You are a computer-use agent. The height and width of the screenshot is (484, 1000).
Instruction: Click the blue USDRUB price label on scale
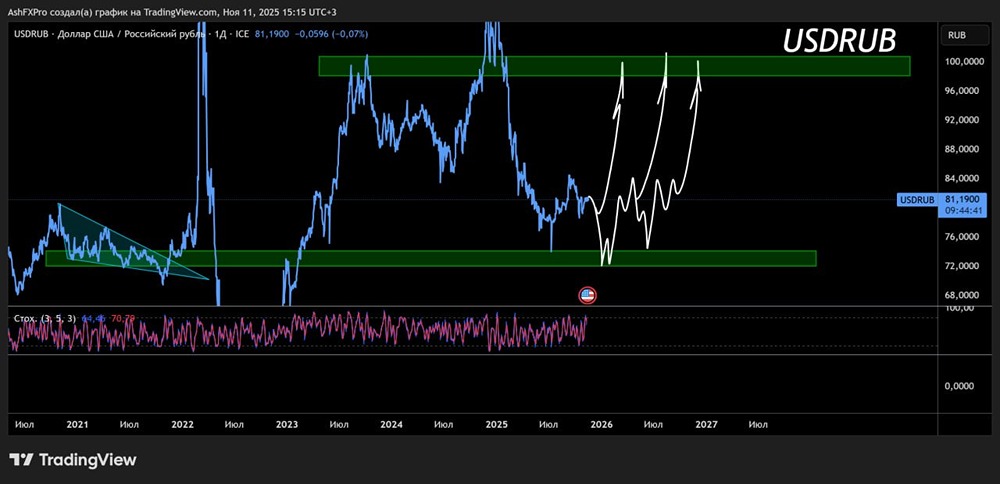[x=917, y=200]
